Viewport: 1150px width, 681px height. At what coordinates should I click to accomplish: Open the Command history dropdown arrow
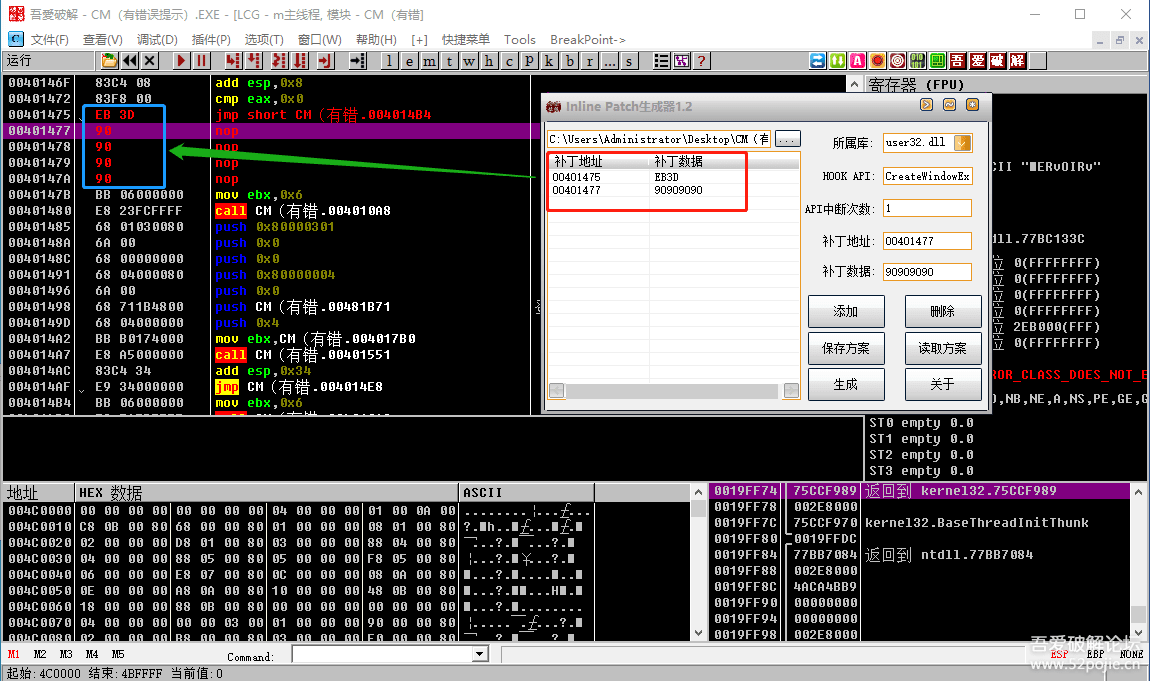(479, 654)
